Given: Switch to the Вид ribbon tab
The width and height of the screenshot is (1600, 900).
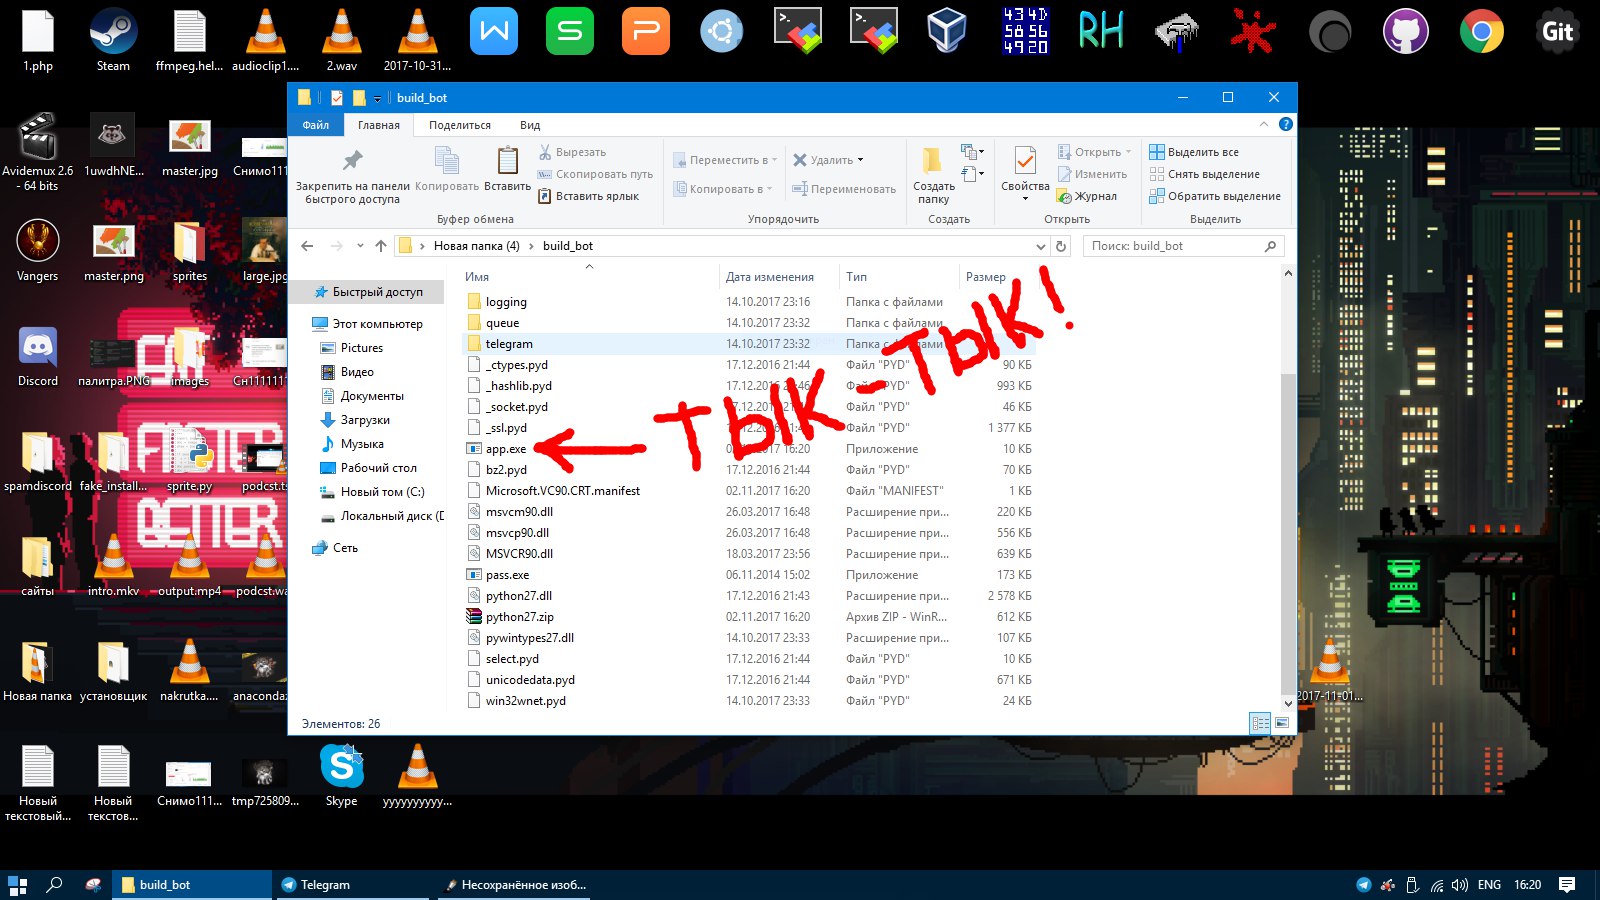Looking at the screenshot, I should [530, 125].
